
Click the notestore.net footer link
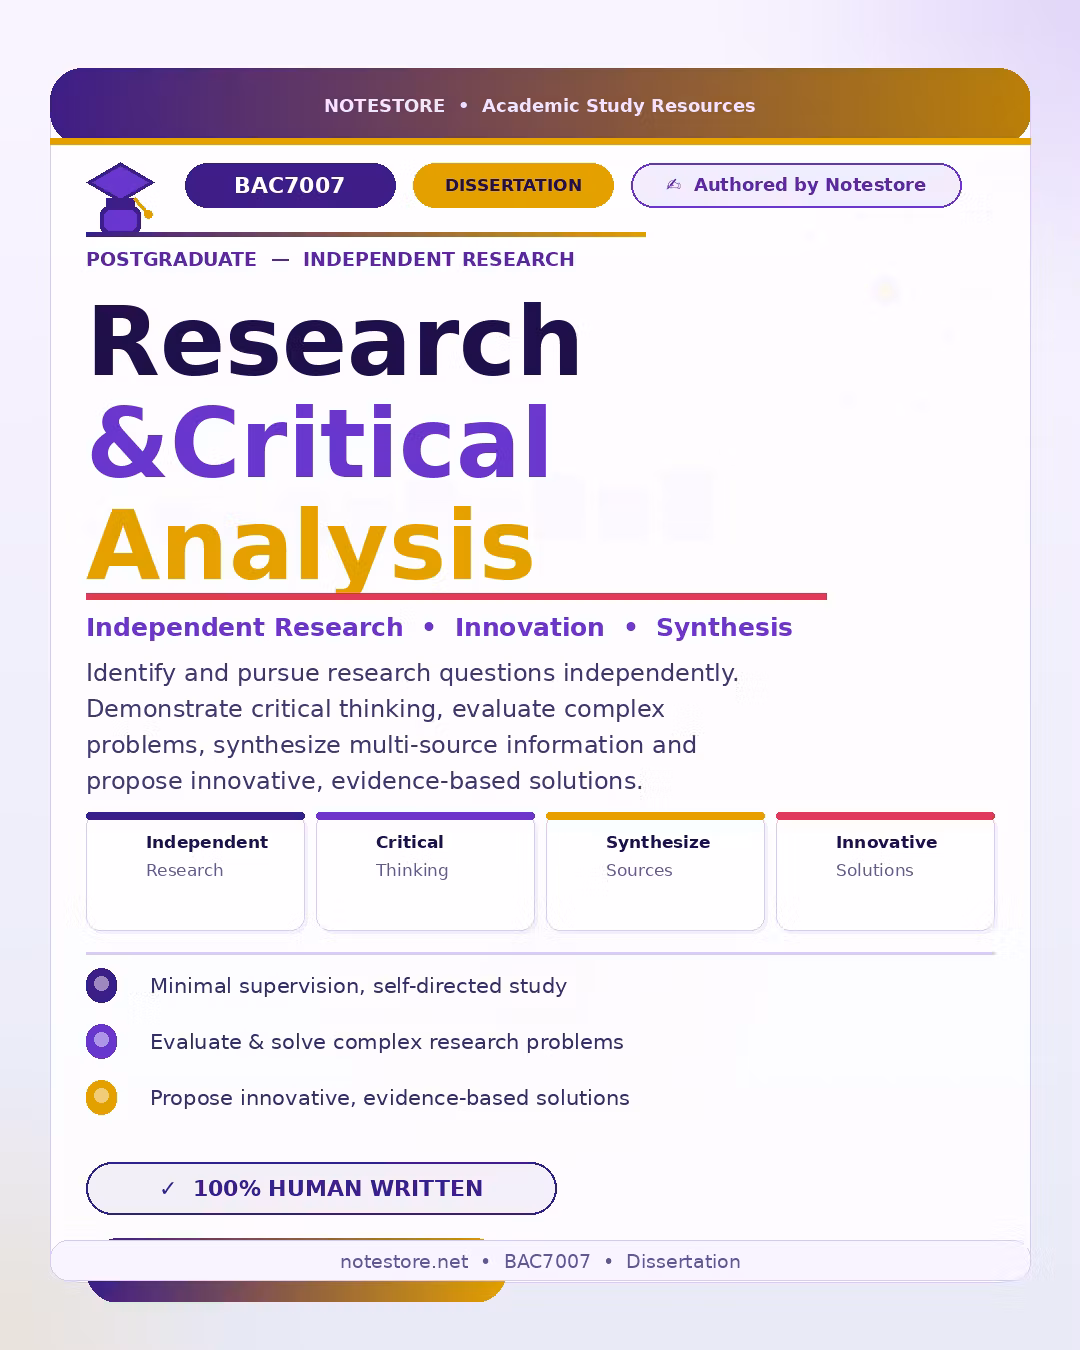(404, 1261)
